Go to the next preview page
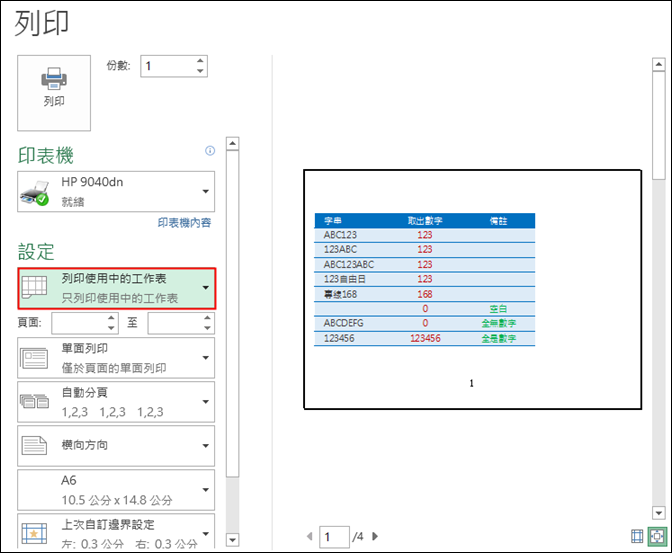This screenshot has height=553, width=672. [375, 536]
